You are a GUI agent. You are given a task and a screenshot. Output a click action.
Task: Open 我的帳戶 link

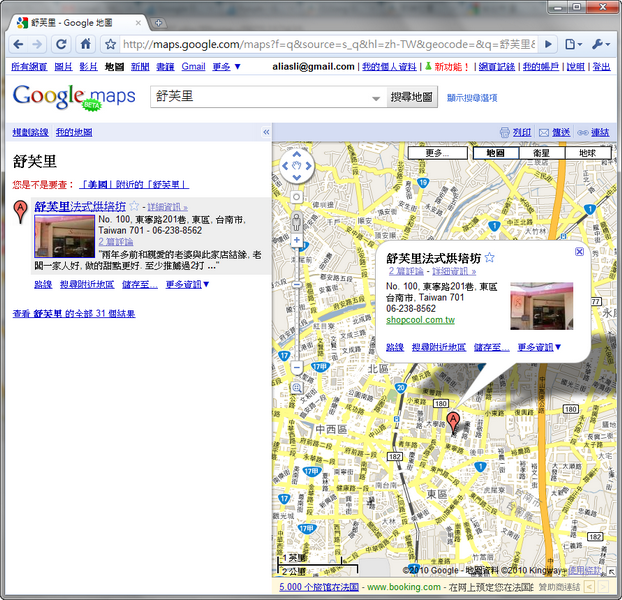[541, 67]
